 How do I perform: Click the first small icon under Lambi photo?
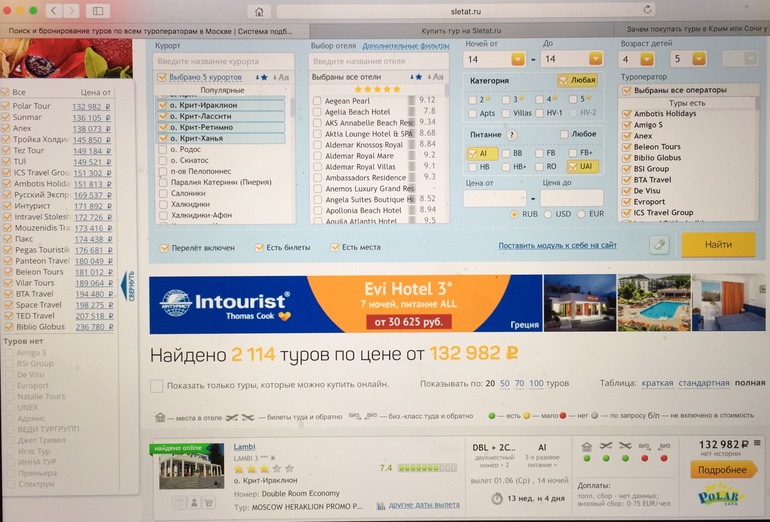click(x=180, y=503)
